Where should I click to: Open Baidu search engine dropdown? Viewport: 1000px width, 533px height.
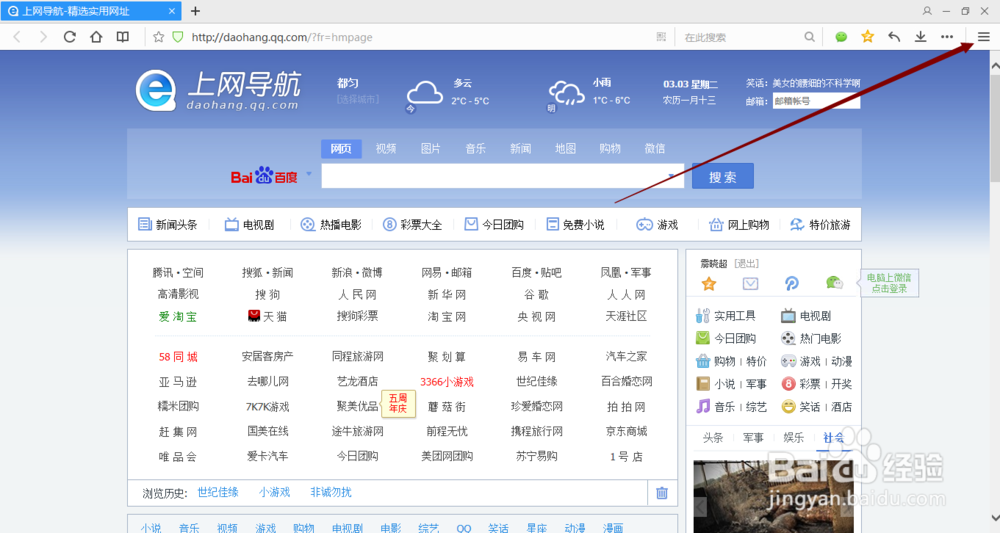point(309,173)
